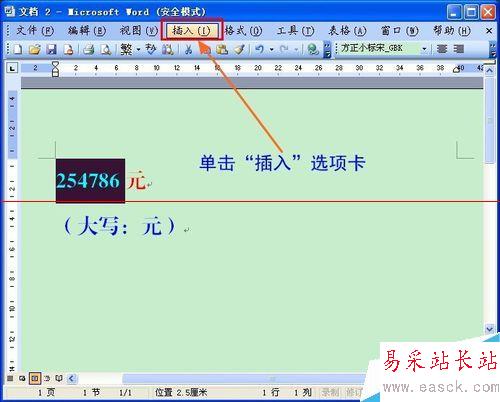The width and height of the screenshot is (500, 402).
Task: Switch to Outline view icon
Action: click(47, 378)
